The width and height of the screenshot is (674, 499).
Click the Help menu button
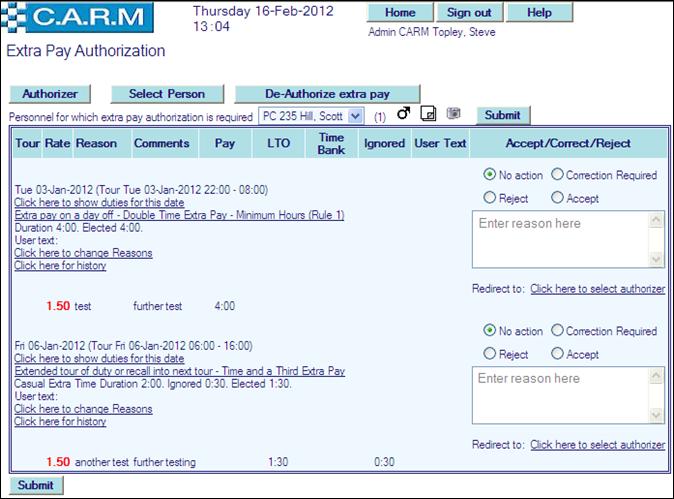pos(539,13)
